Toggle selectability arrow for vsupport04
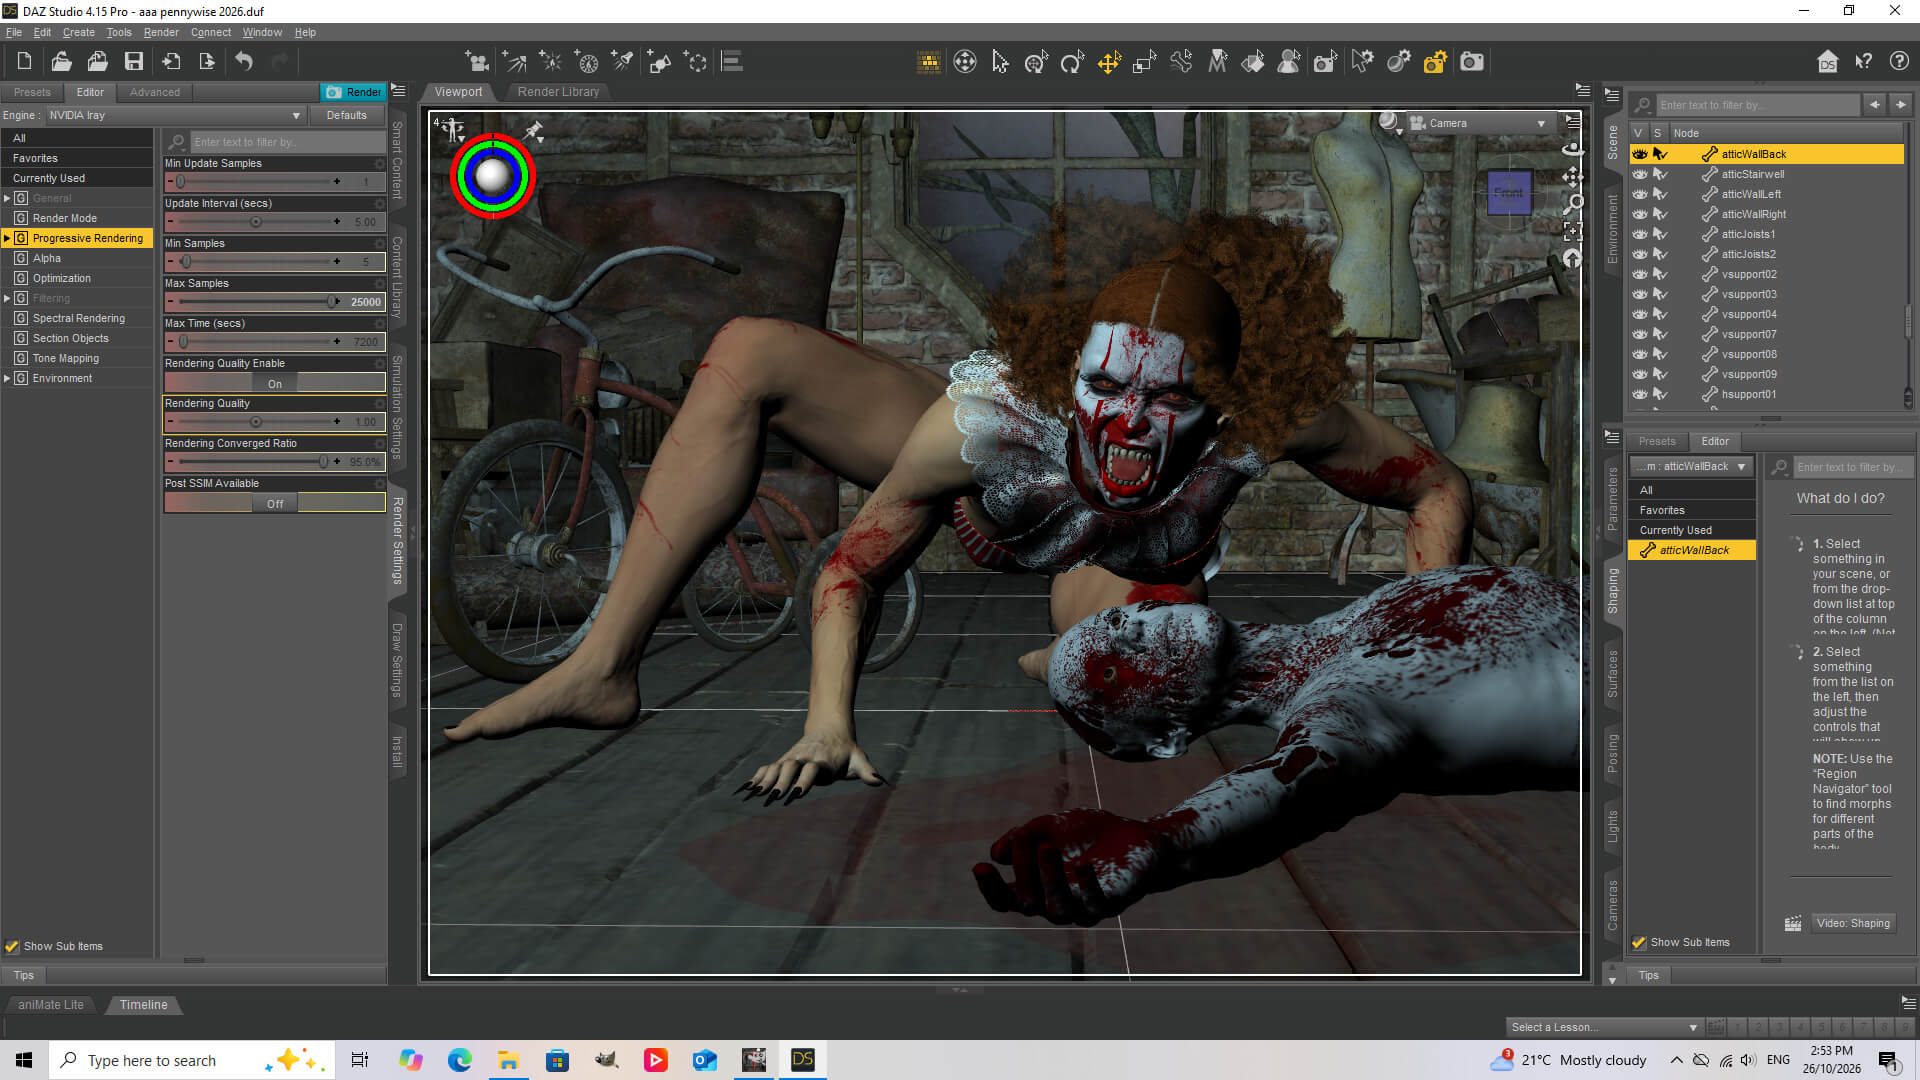 click(x=1660, y=314)
